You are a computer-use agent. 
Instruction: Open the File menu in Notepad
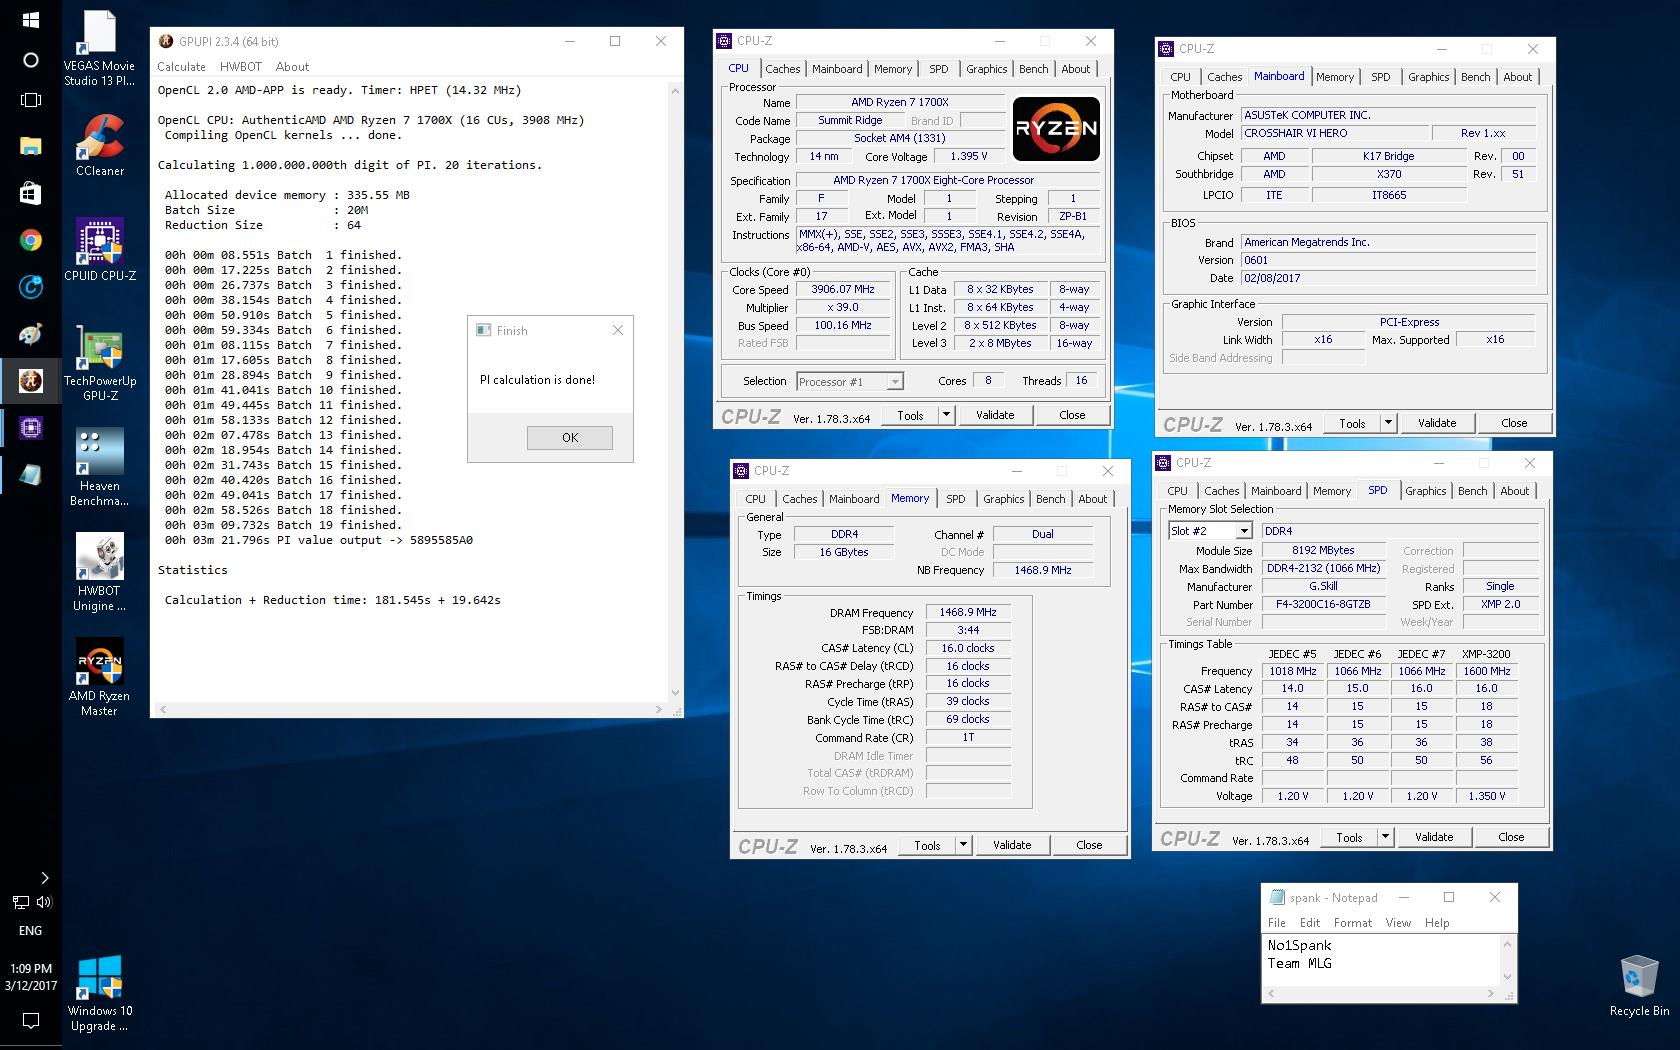coord(1277,923)
